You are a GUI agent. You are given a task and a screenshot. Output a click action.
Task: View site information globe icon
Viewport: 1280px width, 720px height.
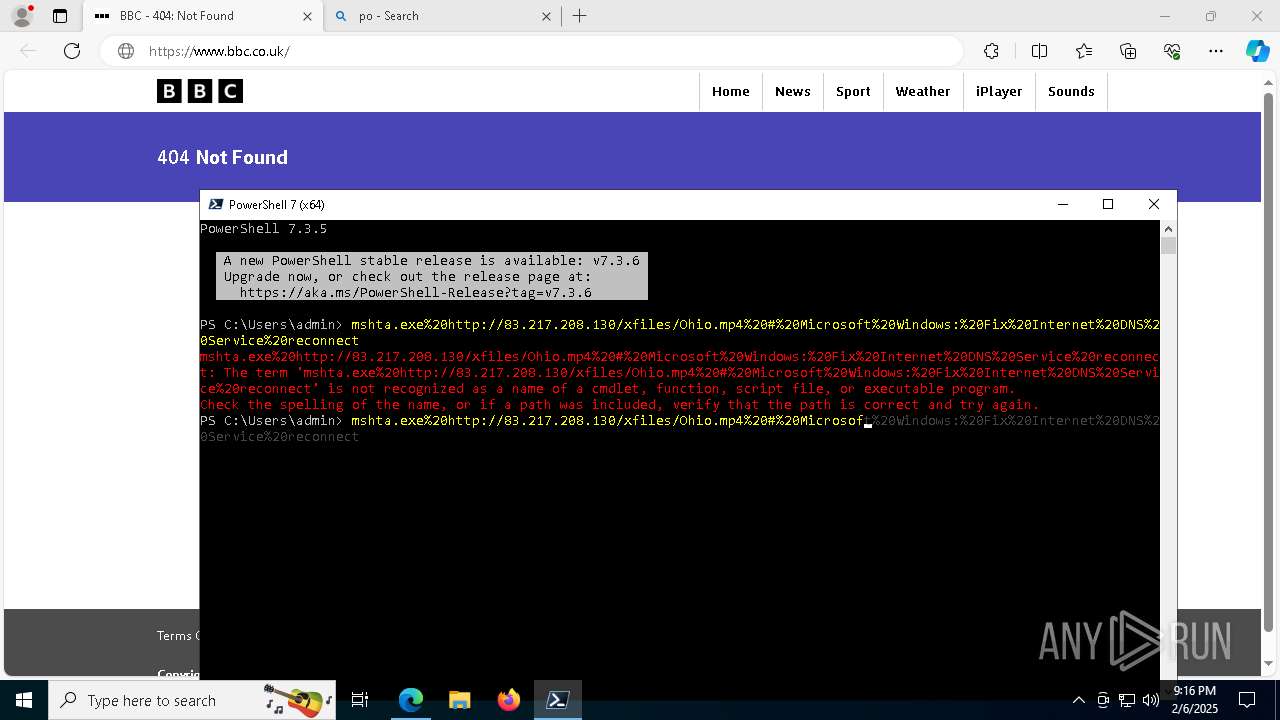pos(126,51)
